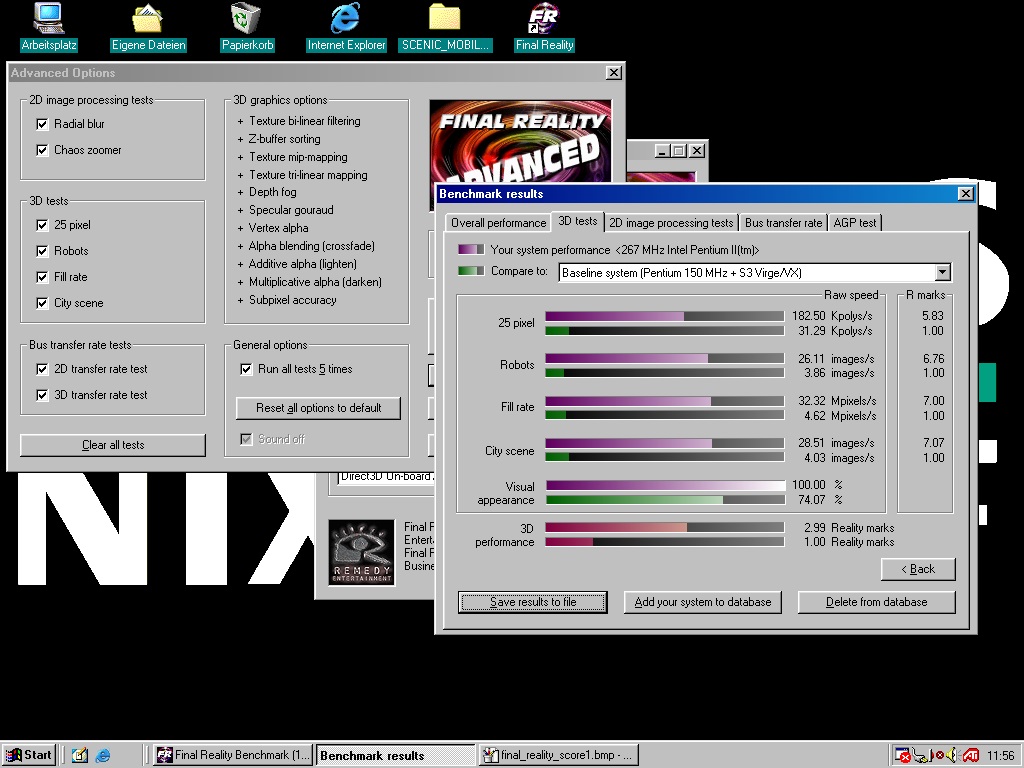Click Clear all tests button
1024x768 pixels.
pyautogui.click(x=113, y=445)
